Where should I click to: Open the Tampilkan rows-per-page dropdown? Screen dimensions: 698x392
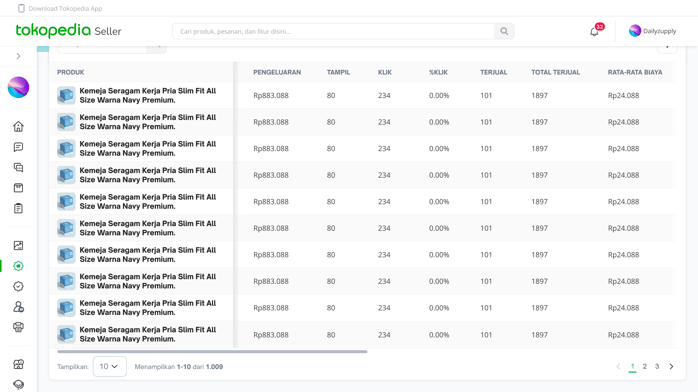(x=110, y=366)
